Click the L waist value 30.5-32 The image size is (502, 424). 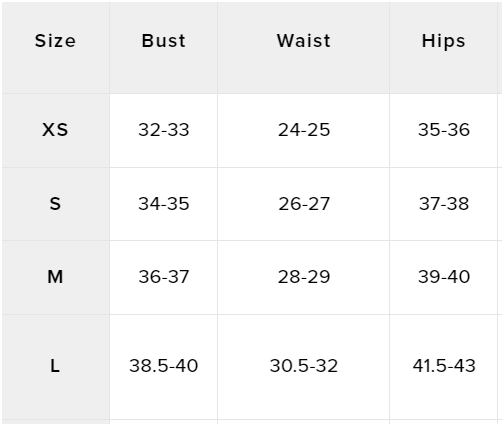pos(304,366)
